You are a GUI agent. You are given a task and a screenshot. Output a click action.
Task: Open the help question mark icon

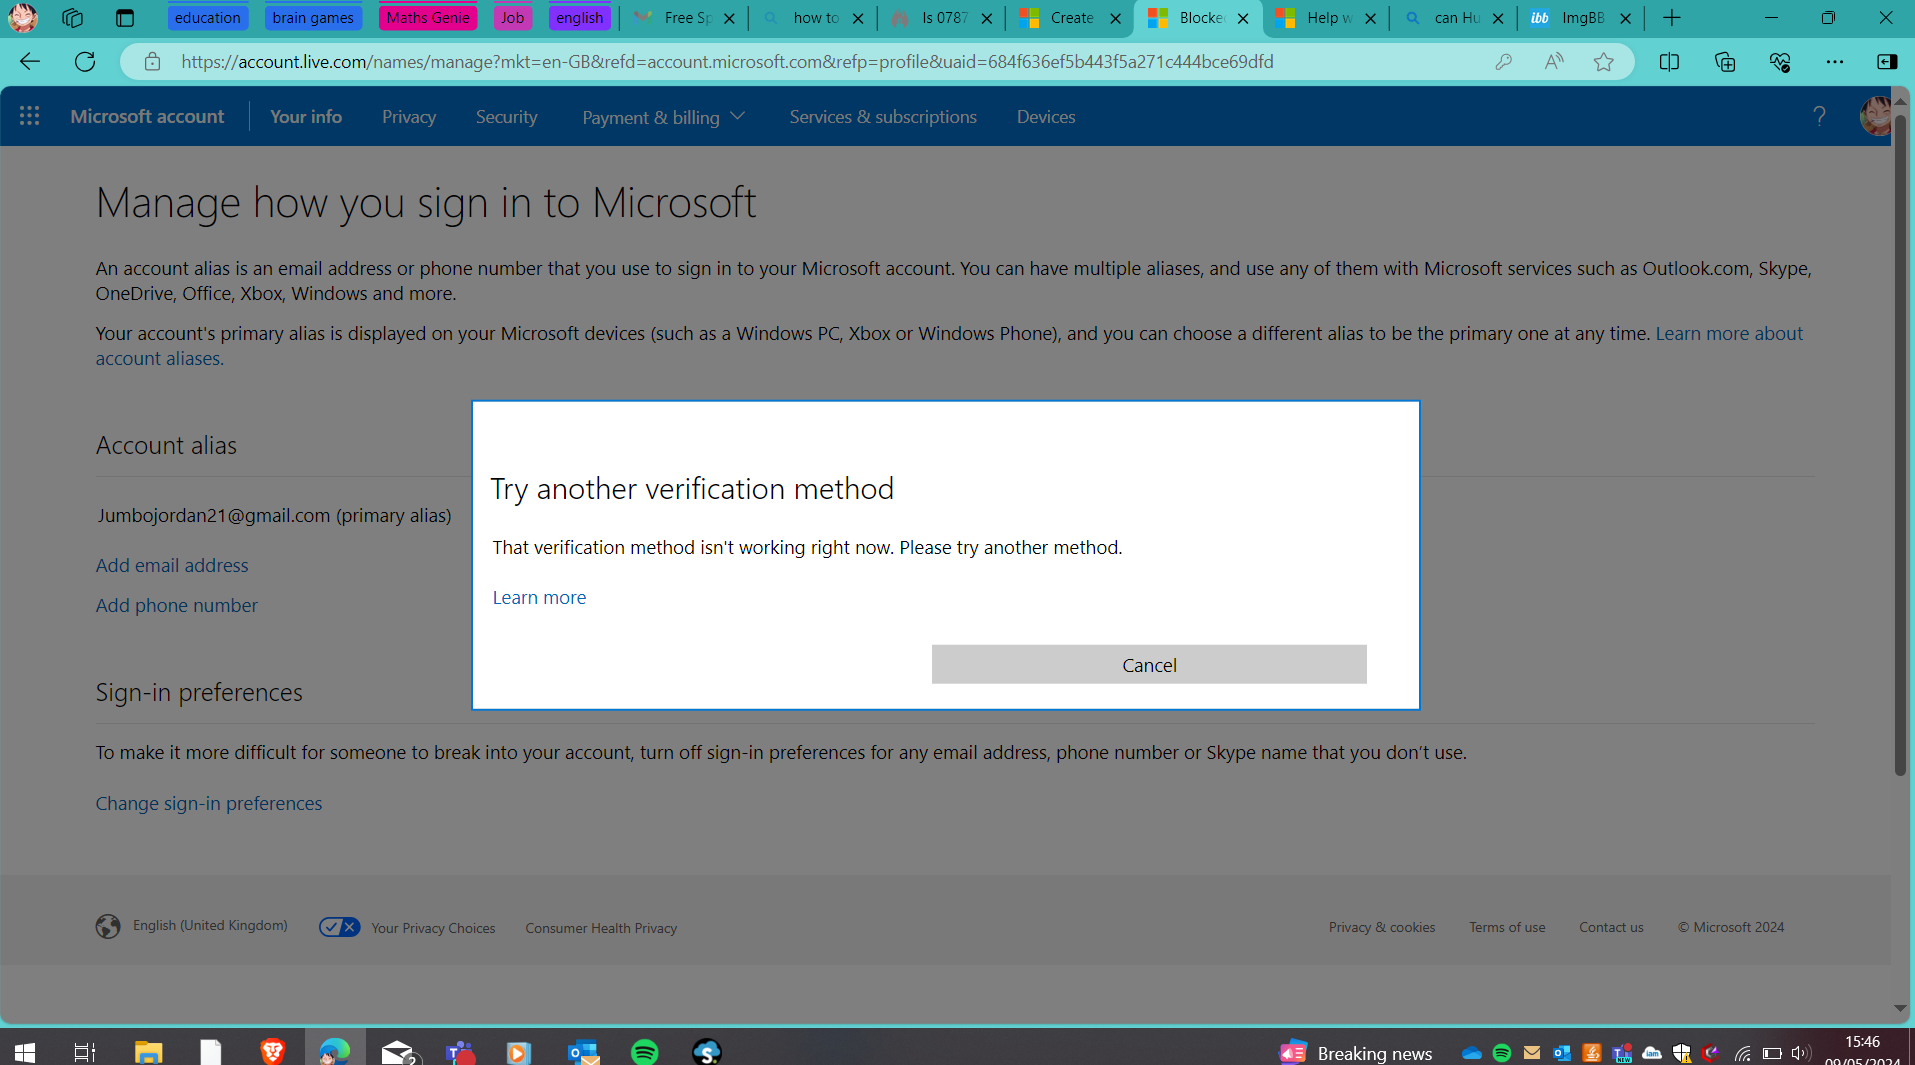click(1820, 116)
